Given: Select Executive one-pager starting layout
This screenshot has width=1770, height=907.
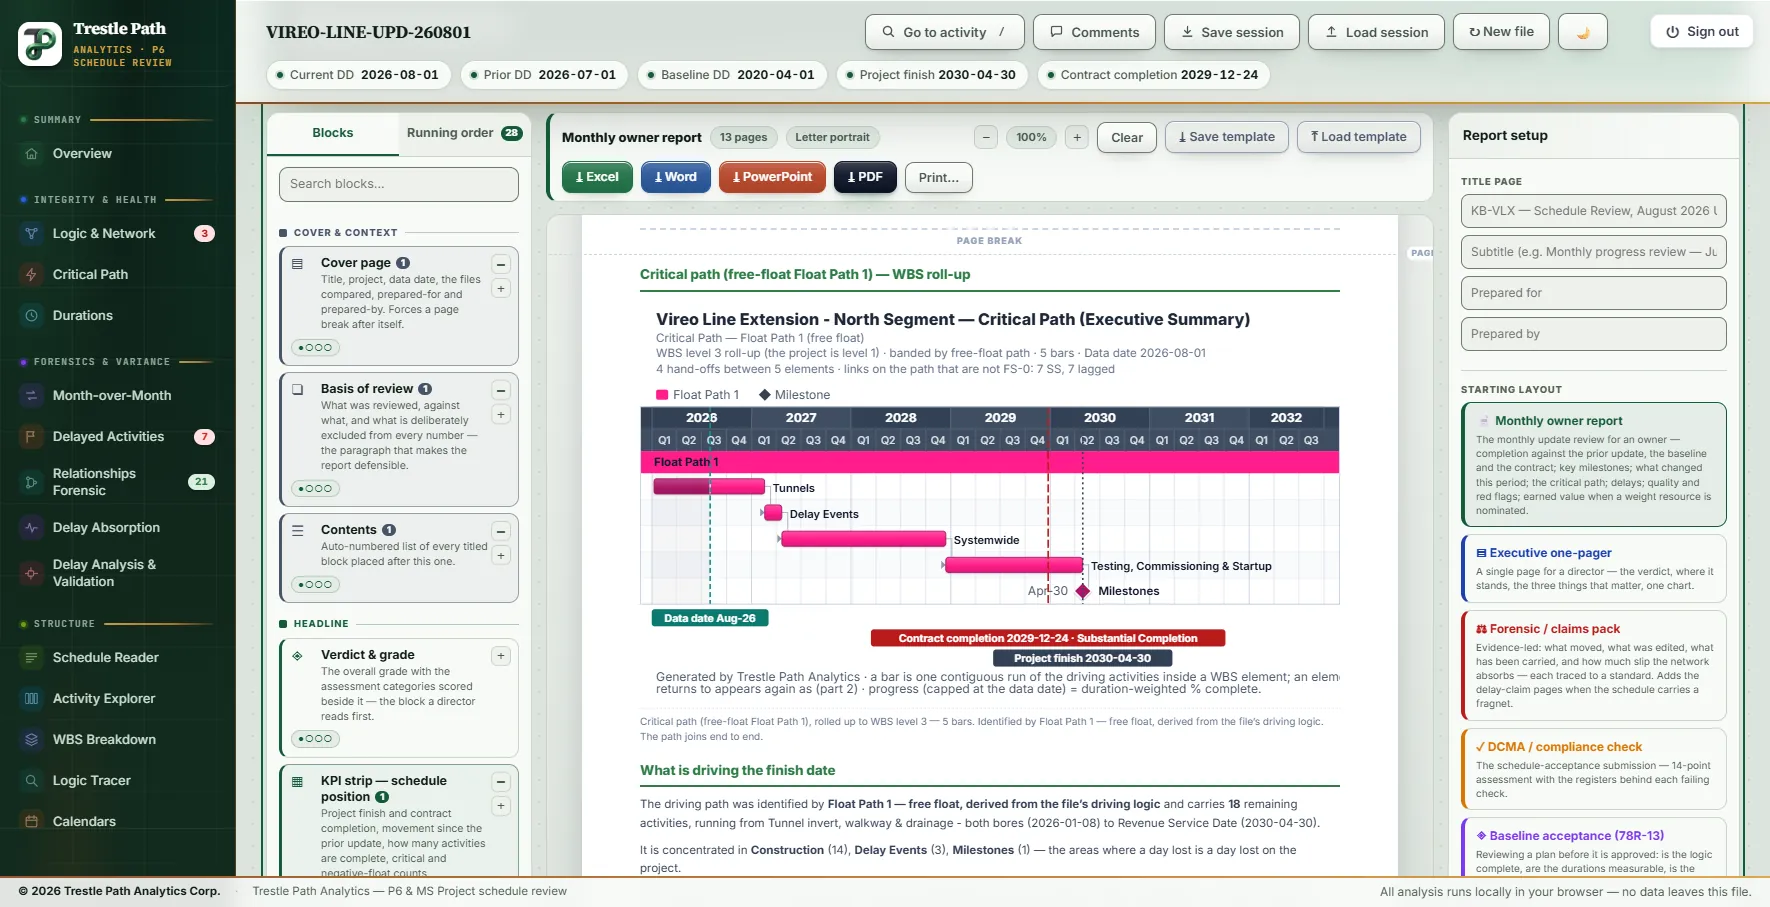Looking at the screenshot, I should point(1594,569).
